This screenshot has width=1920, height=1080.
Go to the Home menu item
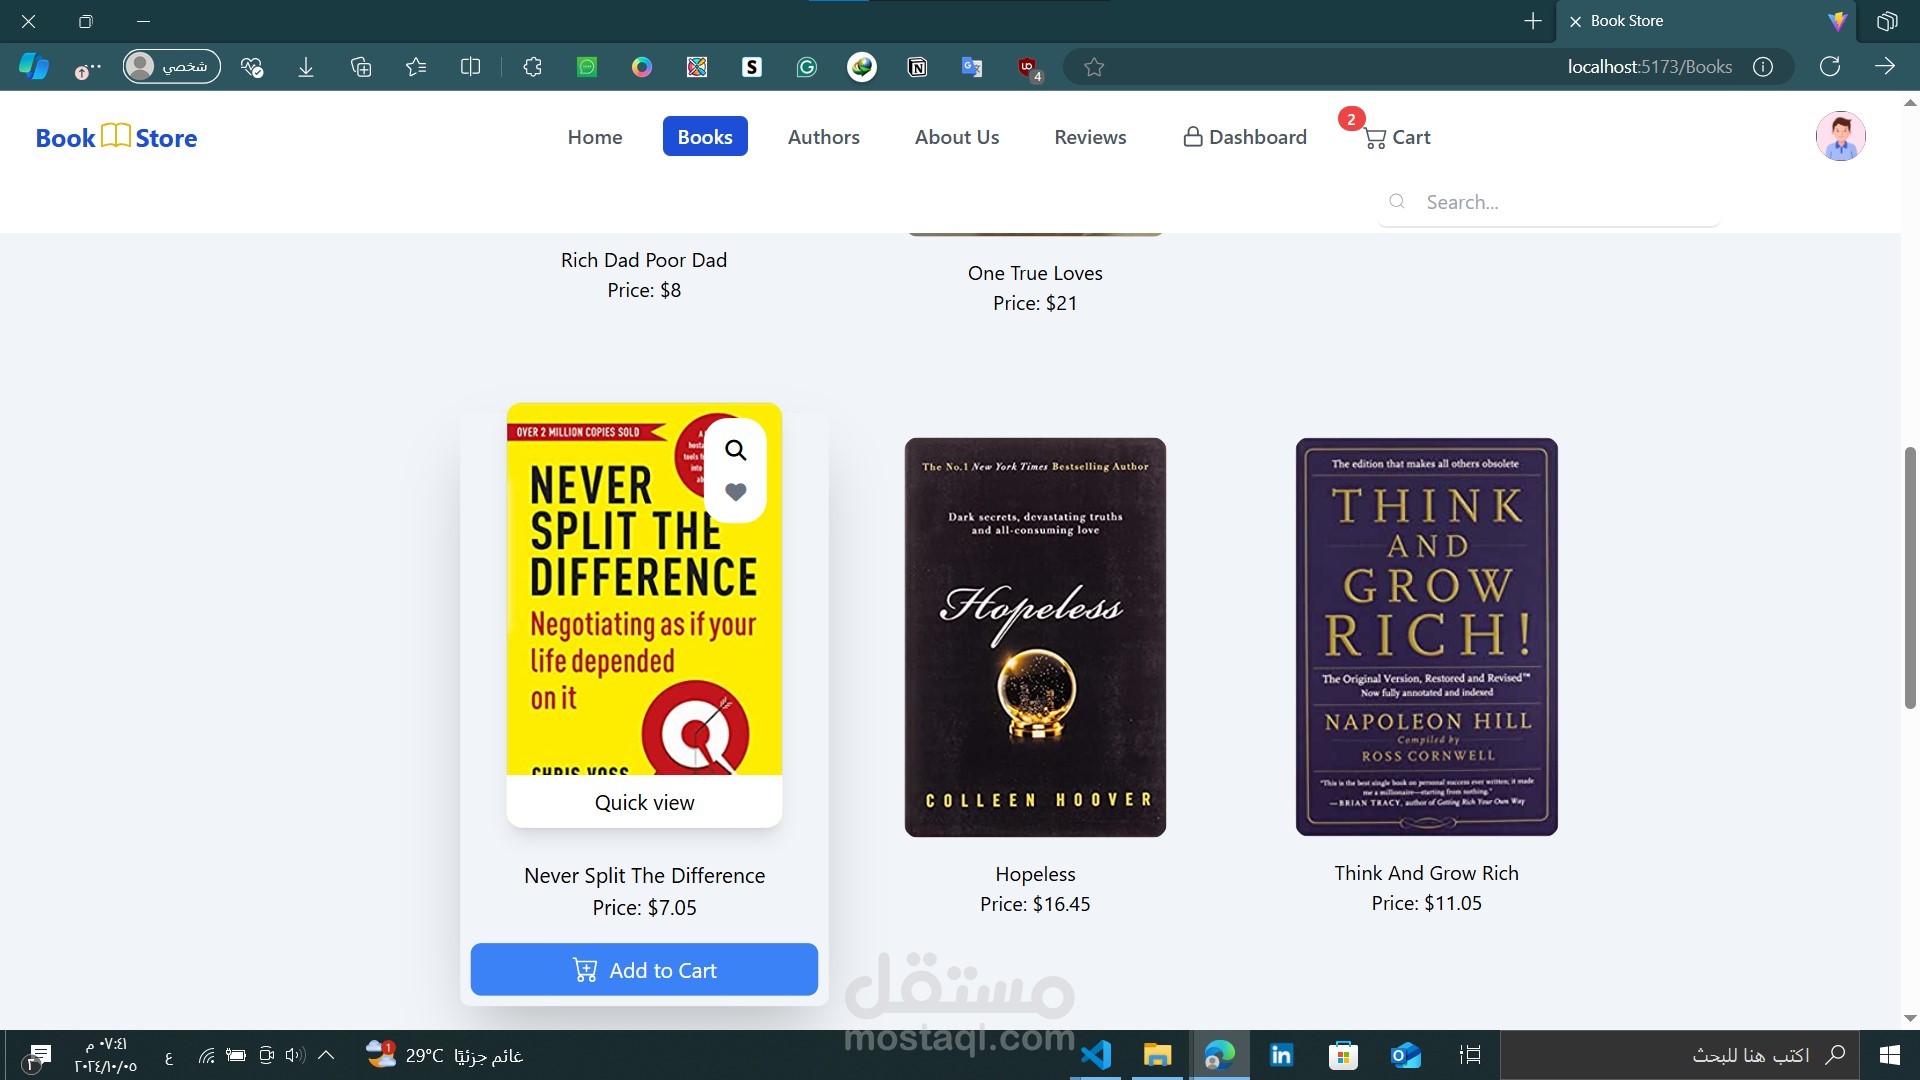point(595,137)
